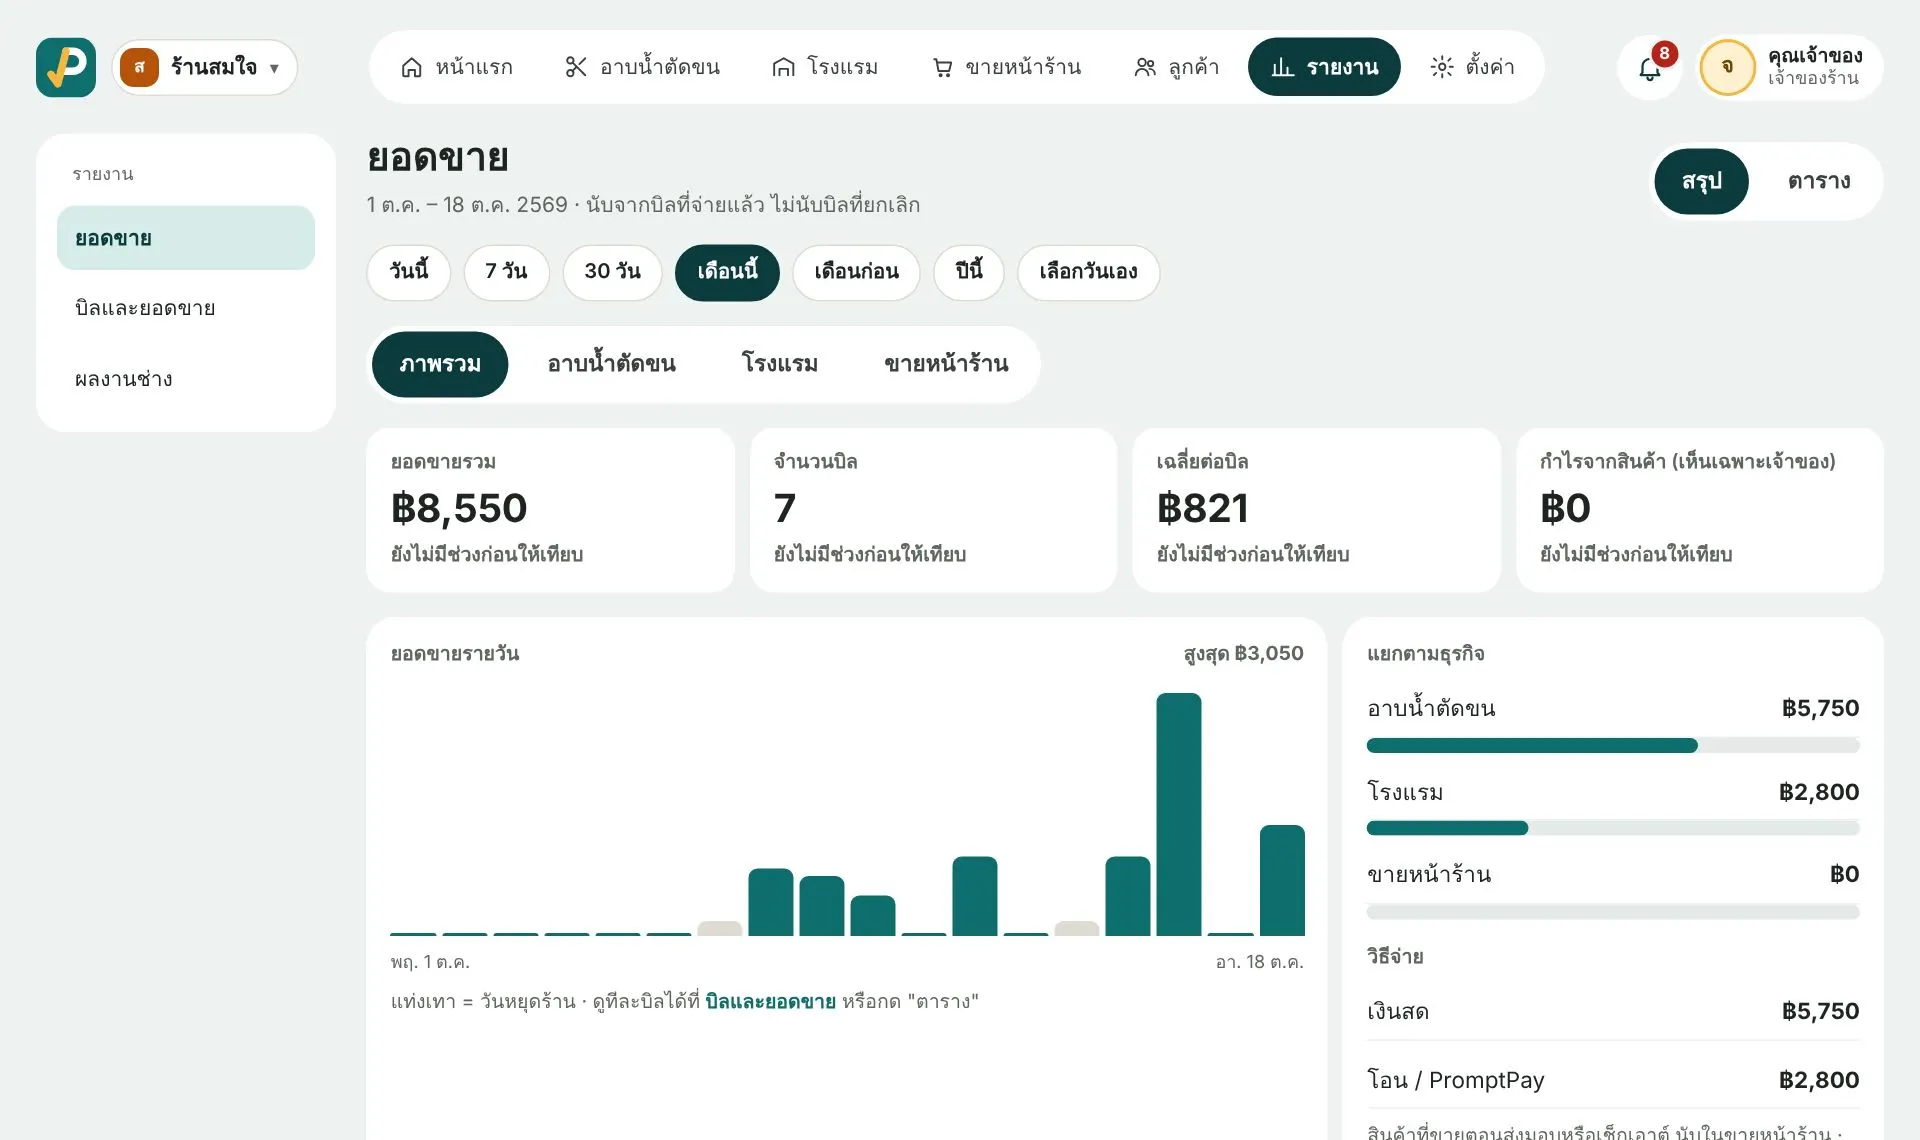Open the คุณเจ้าของ account menu

[x=1790, y=67]
